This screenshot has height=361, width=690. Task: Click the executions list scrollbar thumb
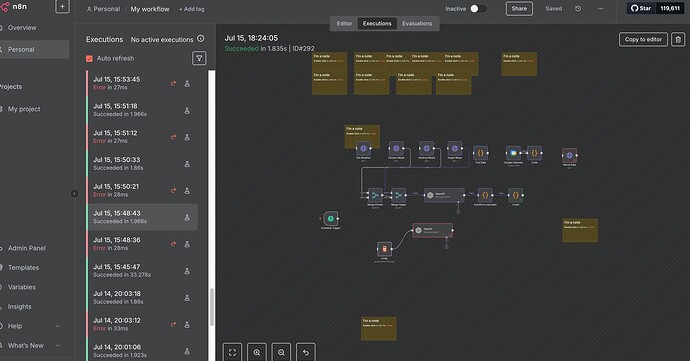[x=212, y=307]
